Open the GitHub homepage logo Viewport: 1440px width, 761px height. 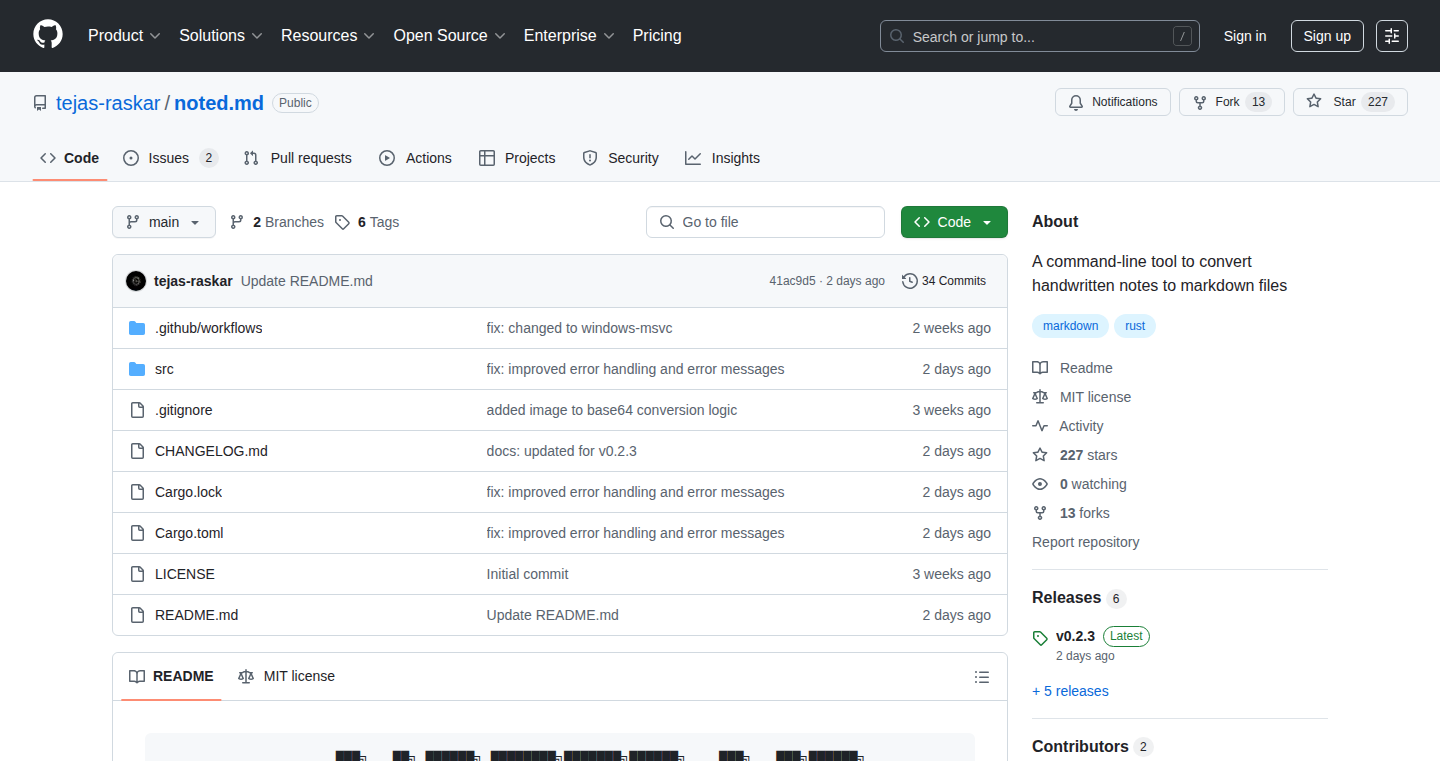[x=48, y=35]
